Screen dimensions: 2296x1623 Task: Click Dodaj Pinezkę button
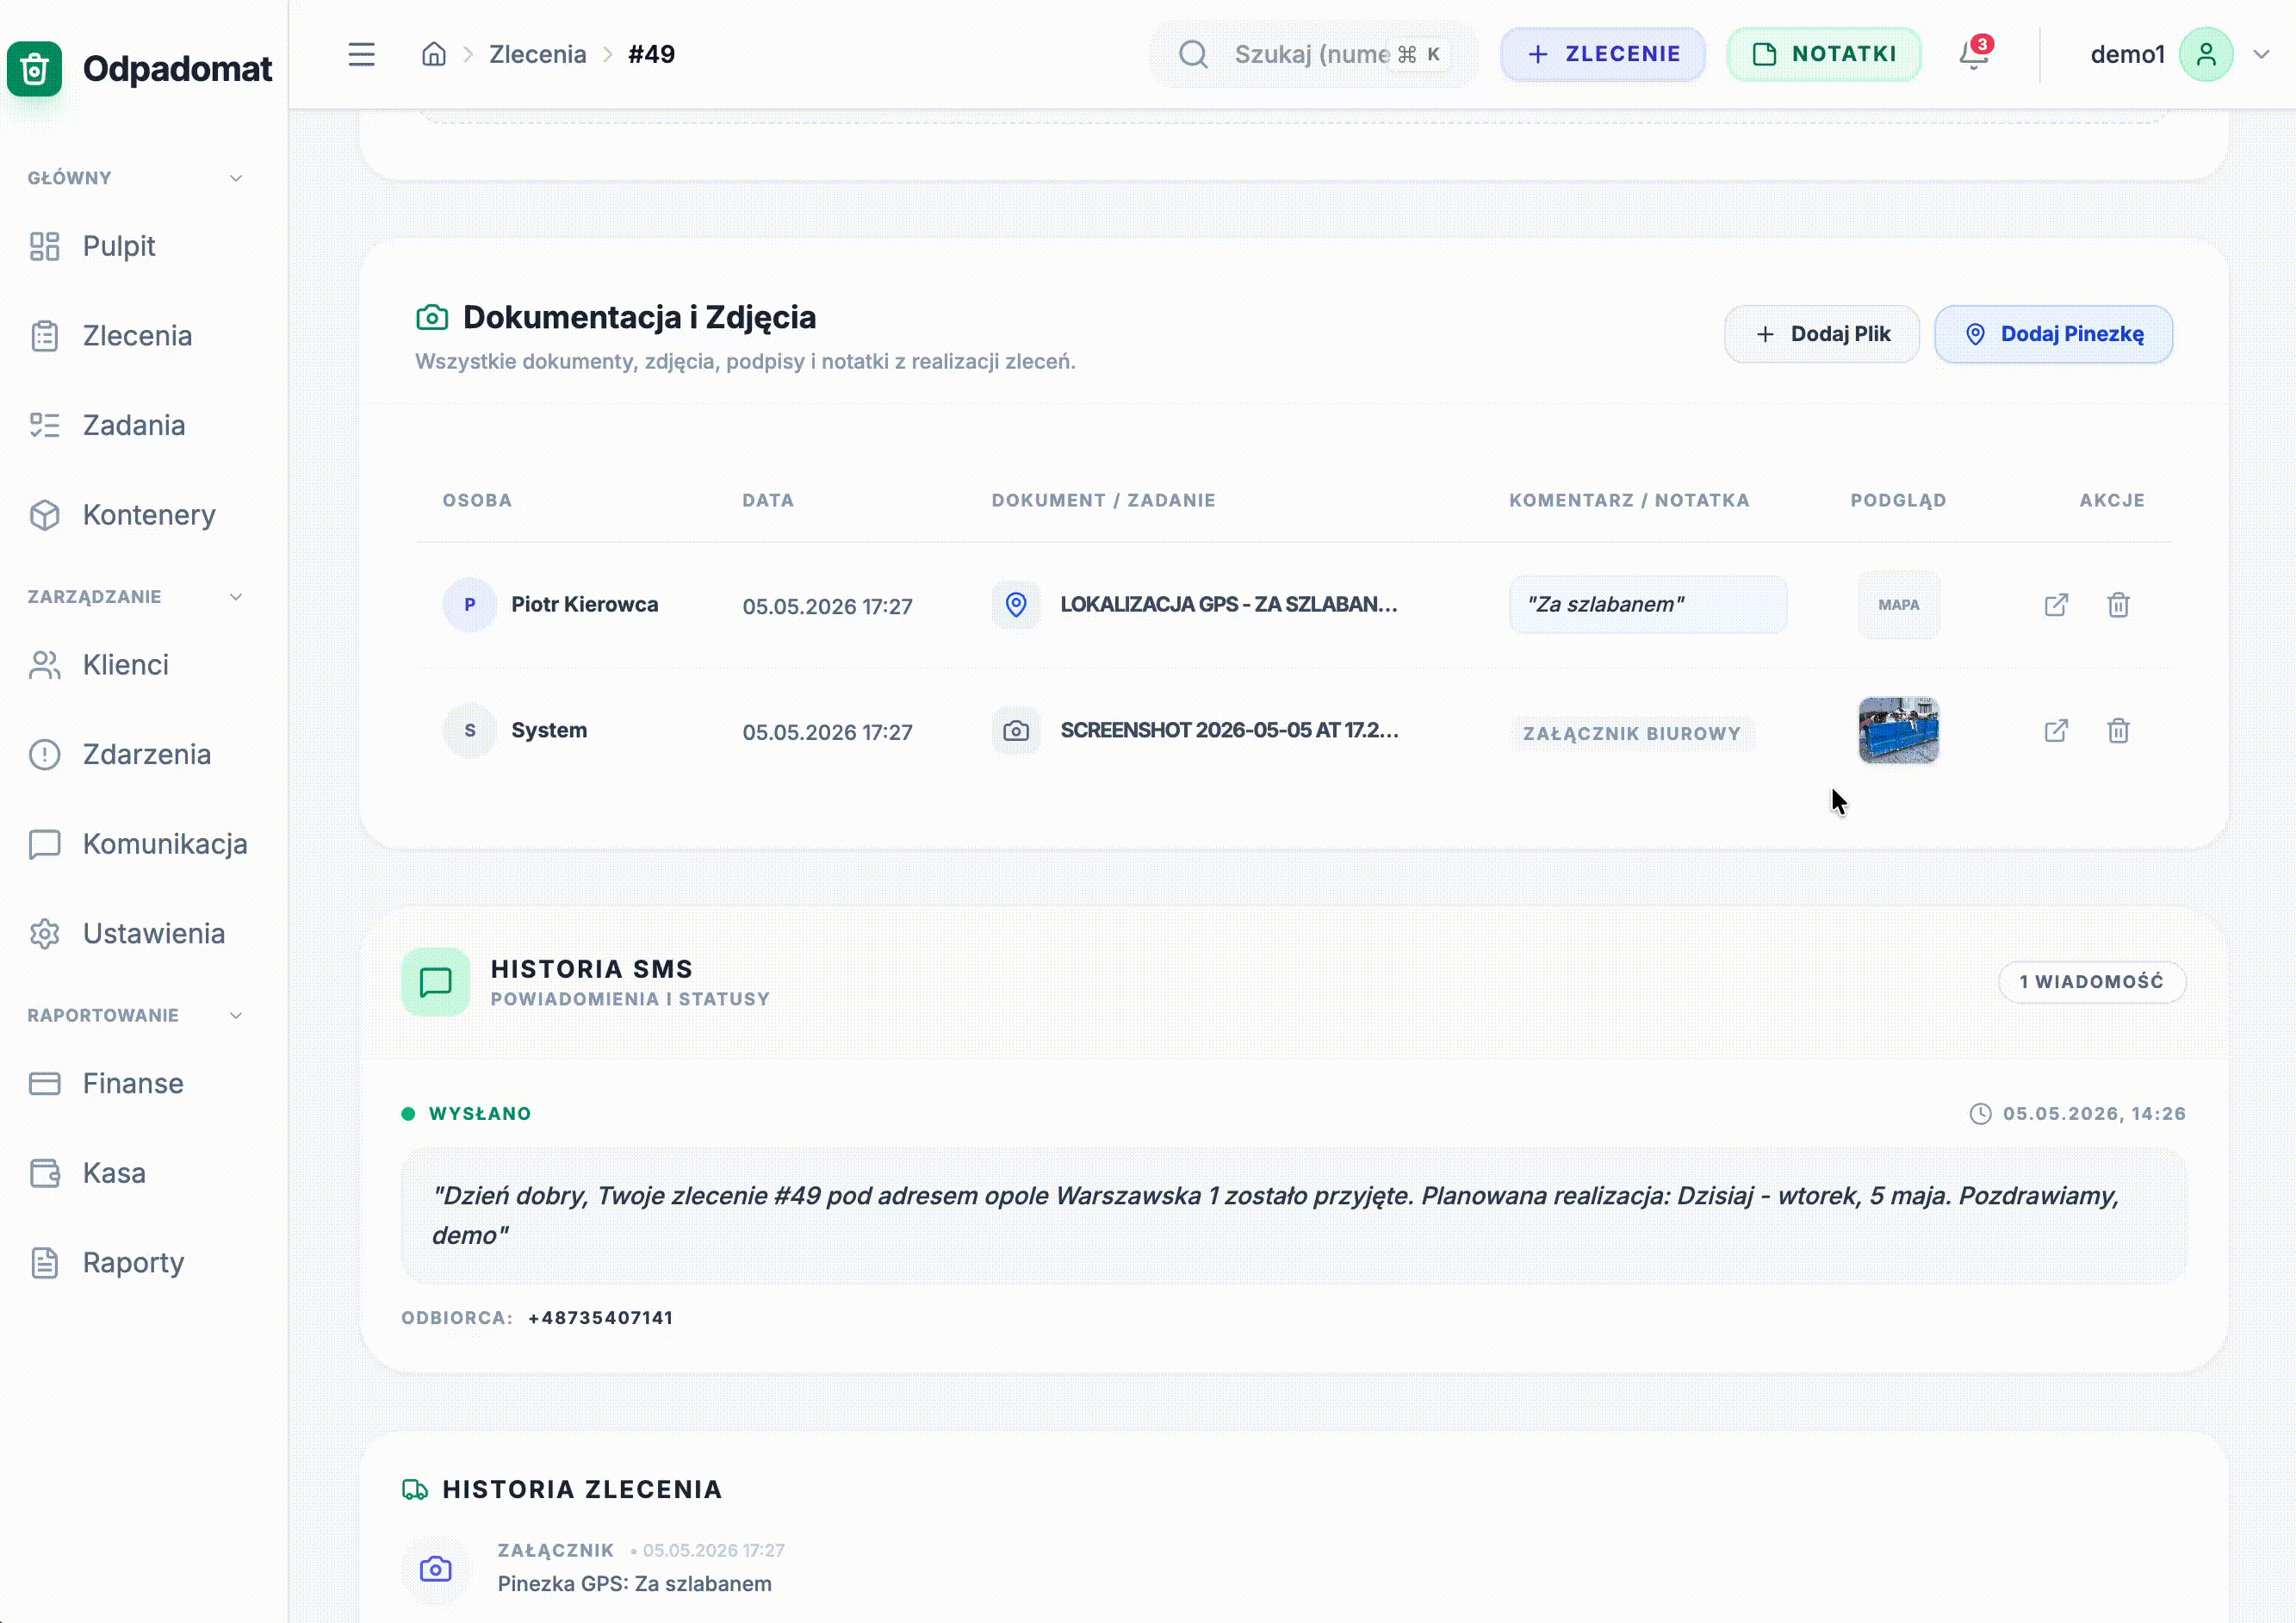[2053, 334]
